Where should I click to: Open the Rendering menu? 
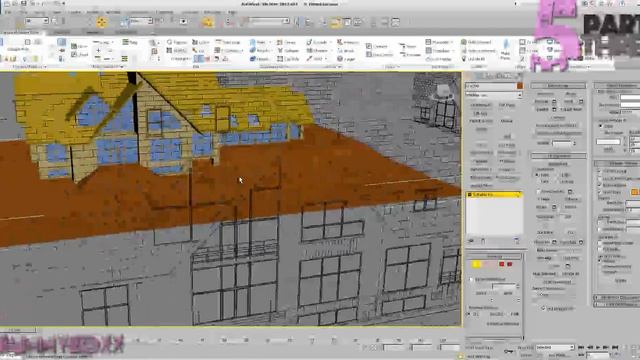click(165, 12)
